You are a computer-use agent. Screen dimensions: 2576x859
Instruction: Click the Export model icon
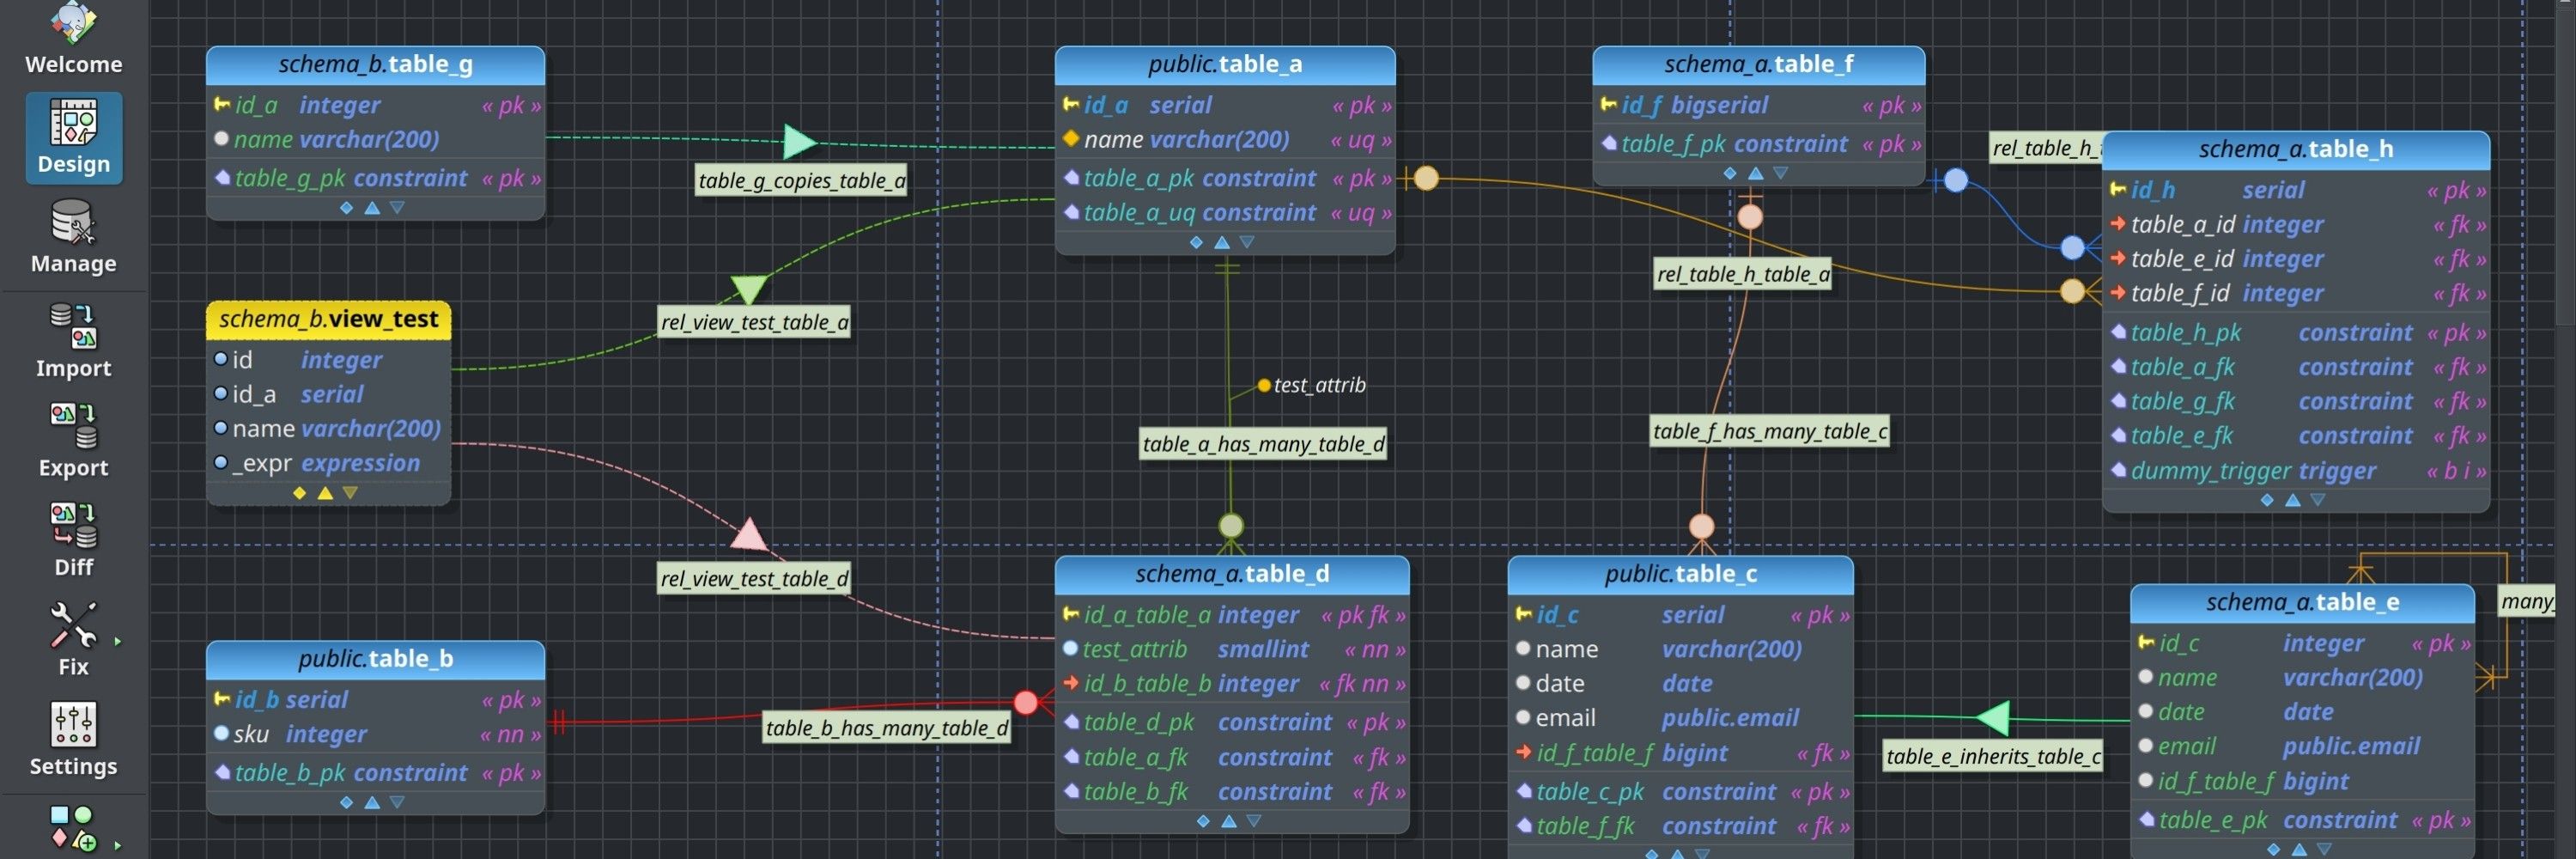73,440
